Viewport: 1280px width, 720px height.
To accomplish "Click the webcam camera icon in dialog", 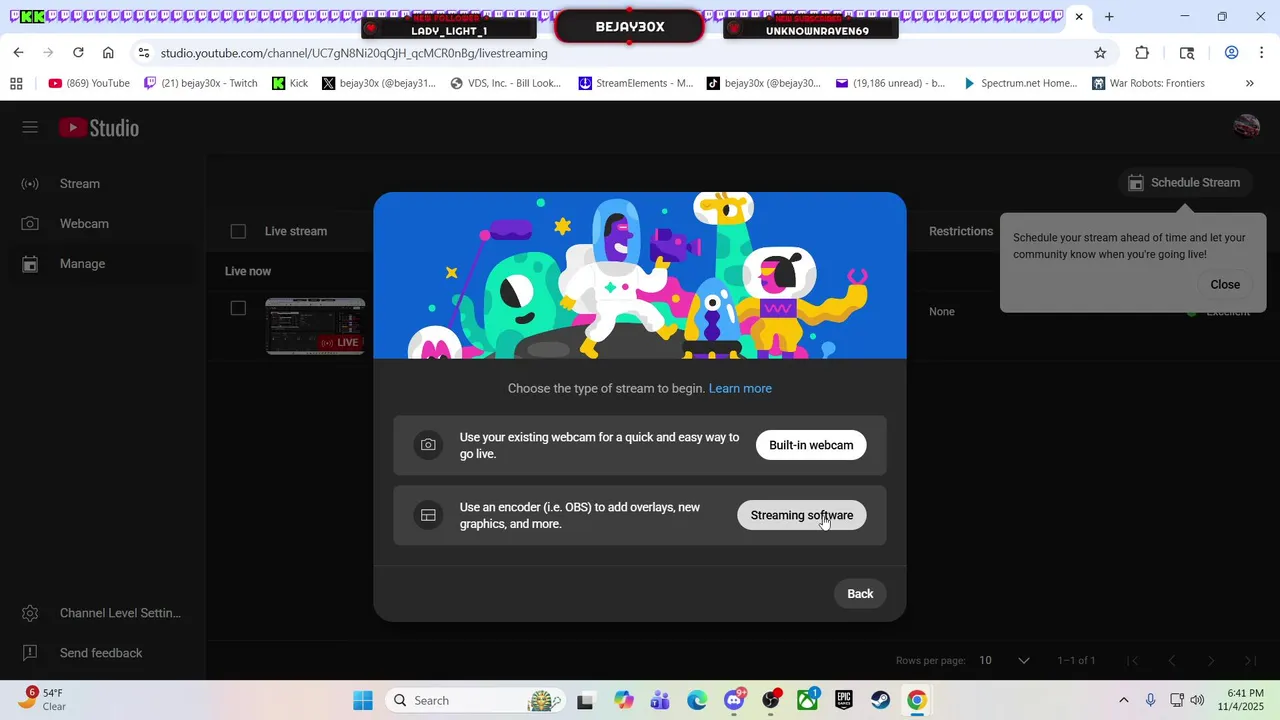I will point(428,445).
